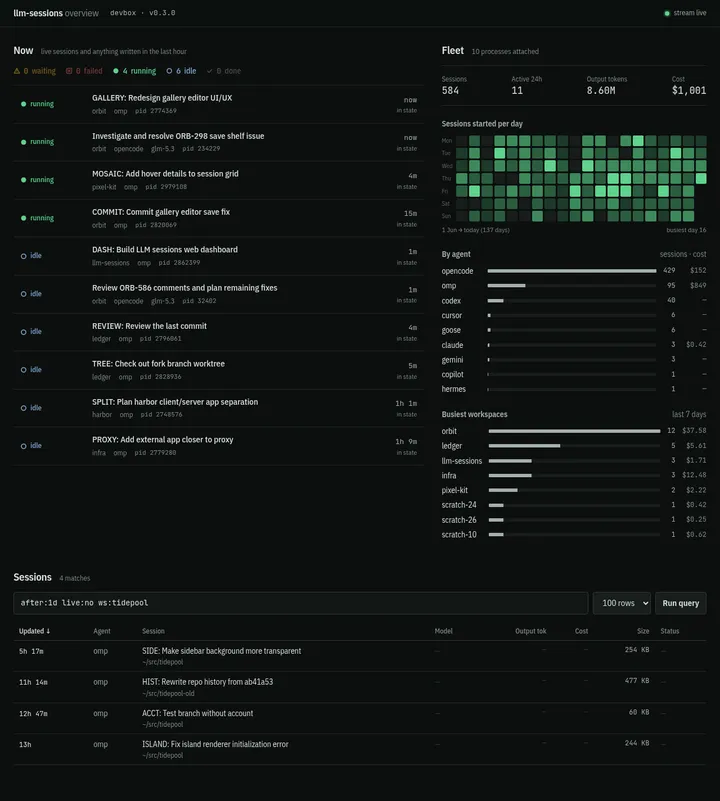Click the Output tokens 8.60M stat
Image resolution: width=720 pixels, height=801 pixels.
(x=607, y=86)
